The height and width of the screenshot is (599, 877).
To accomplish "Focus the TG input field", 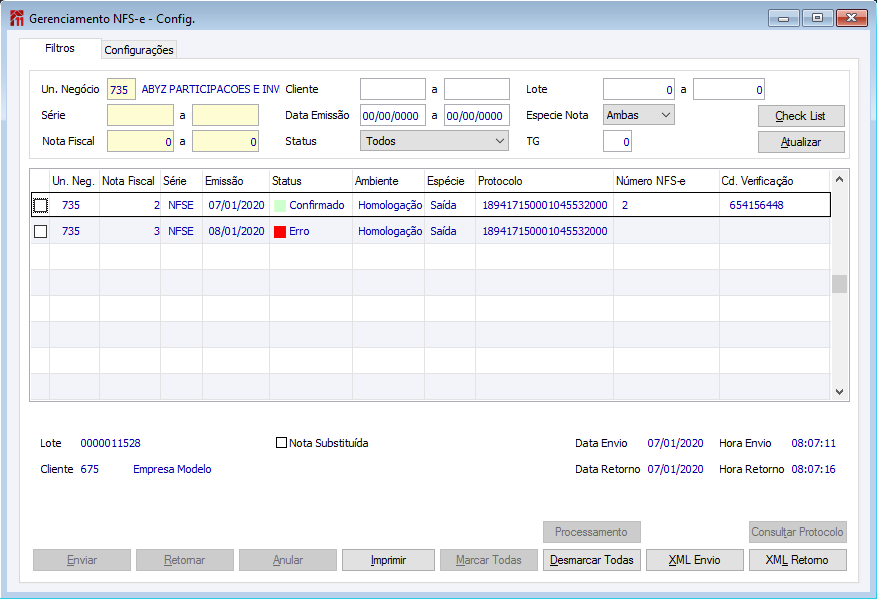I will point(617,142).
